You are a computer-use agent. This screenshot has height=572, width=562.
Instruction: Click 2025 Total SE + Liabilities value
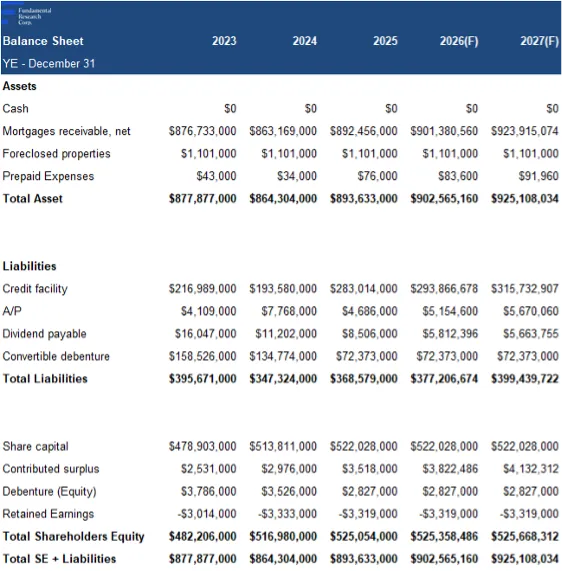coord(363,559)
